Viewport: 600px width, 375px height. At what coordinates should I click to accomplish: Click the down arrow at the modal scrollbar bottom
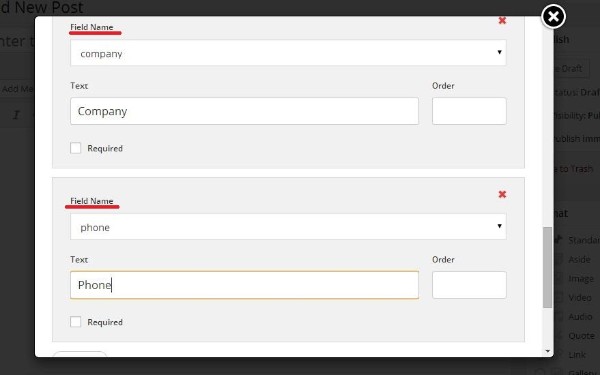(548, 351)
